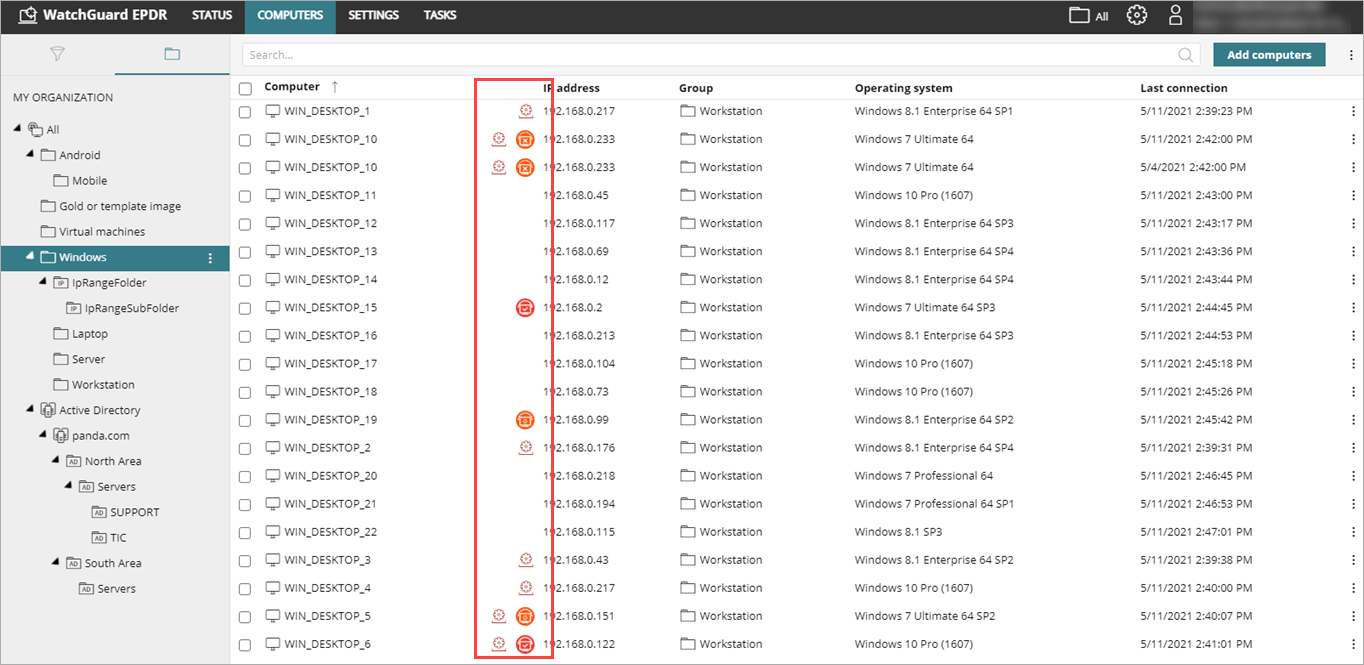Toggle the select-all checkbox in header
This screenshot has width=1364, height=665.
tap(245, 88)
